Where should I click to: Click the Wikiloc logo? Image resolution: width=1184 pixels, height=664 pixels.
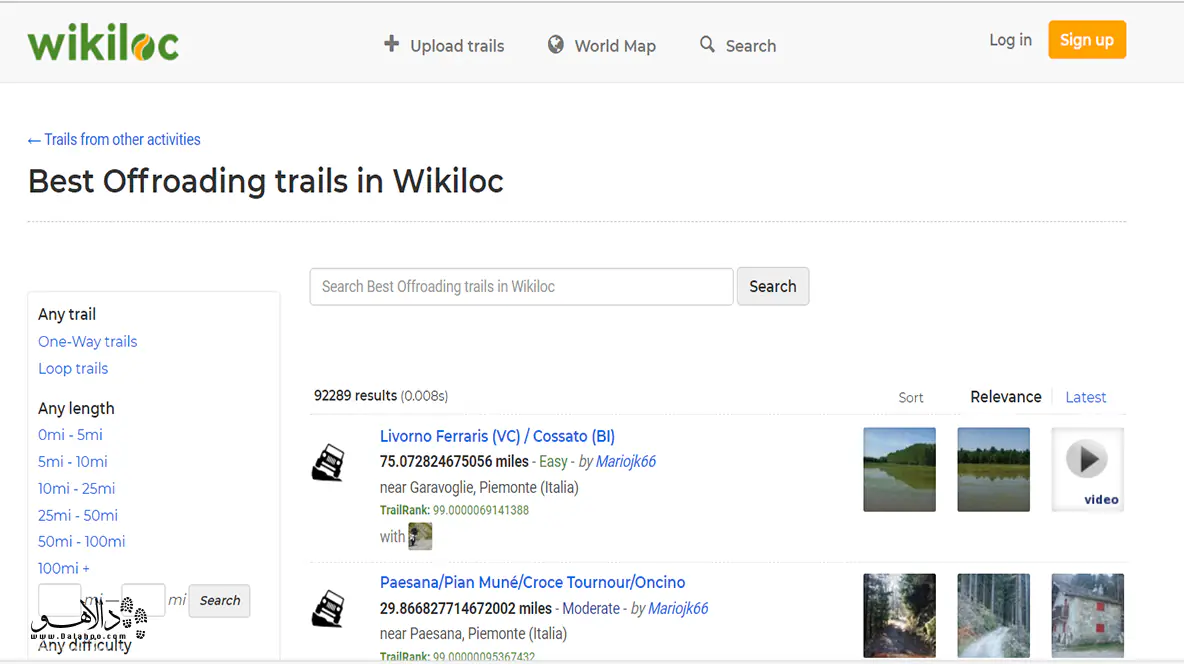click(103, 42)
